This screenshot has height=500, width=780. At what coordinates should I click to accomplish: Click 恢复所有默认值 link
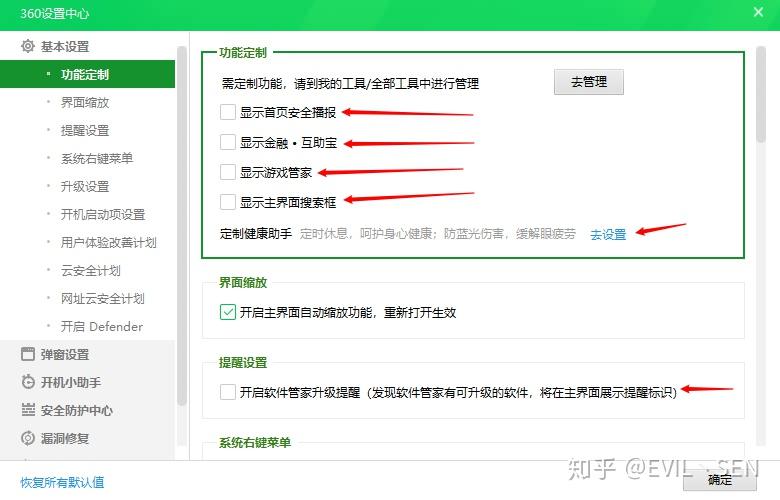62,482
